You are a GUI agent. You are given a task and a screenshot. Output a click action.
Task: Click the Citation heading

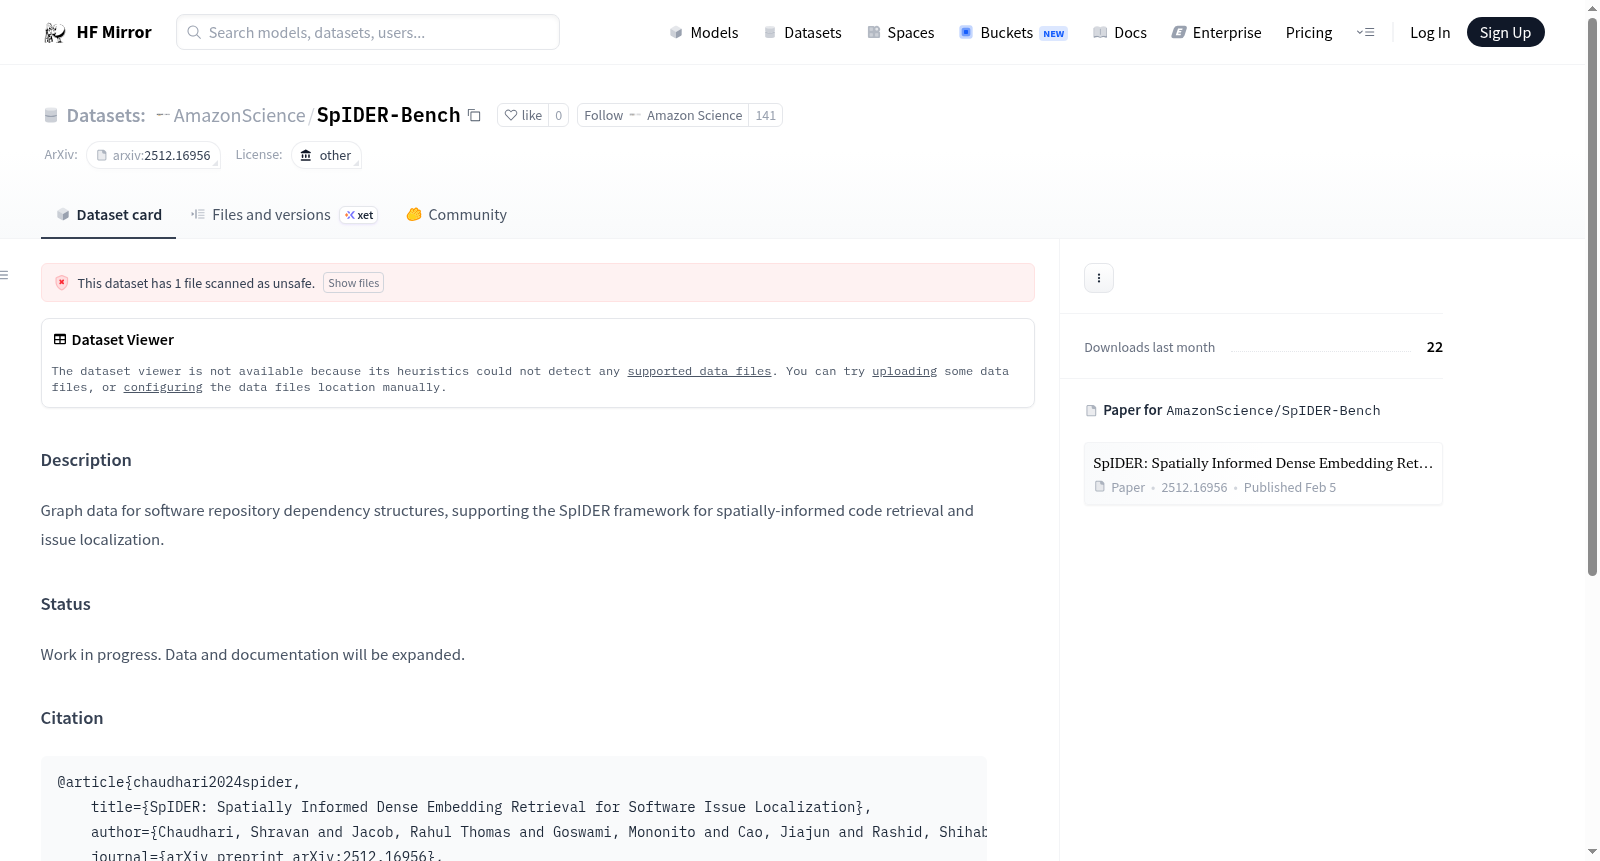(72, 718)
